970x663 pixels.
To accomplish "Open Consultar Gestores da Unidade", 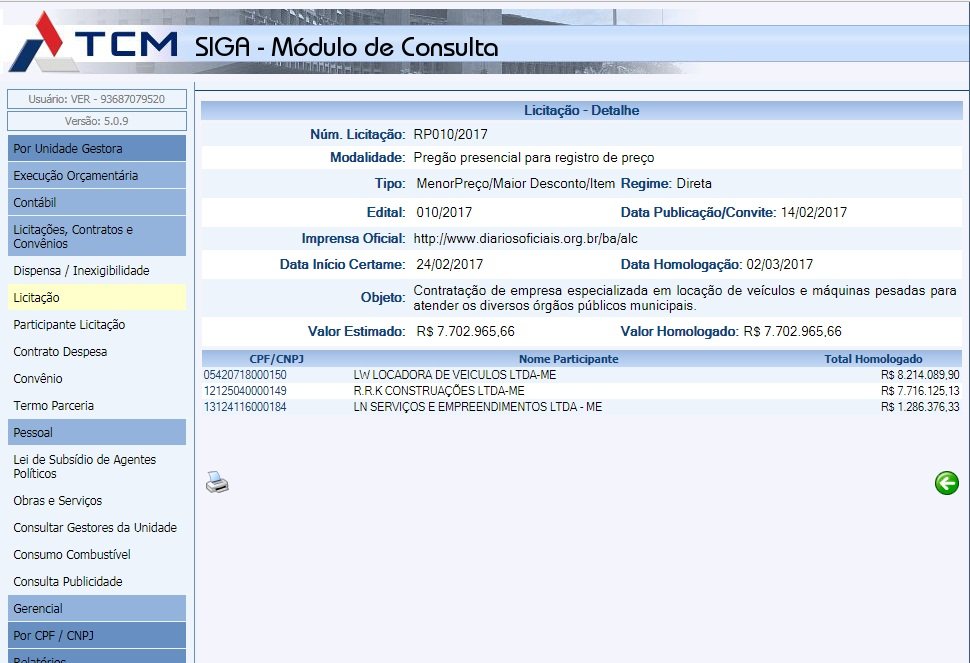I will pos(95,528).
